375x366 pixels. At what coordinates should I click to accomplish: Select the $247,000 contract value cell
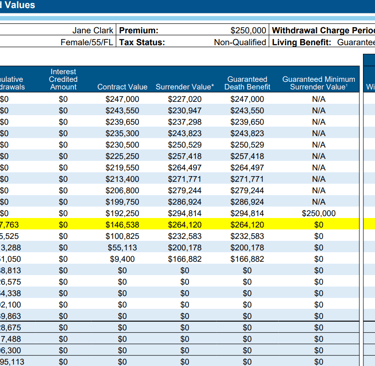[x=122, y=99]
